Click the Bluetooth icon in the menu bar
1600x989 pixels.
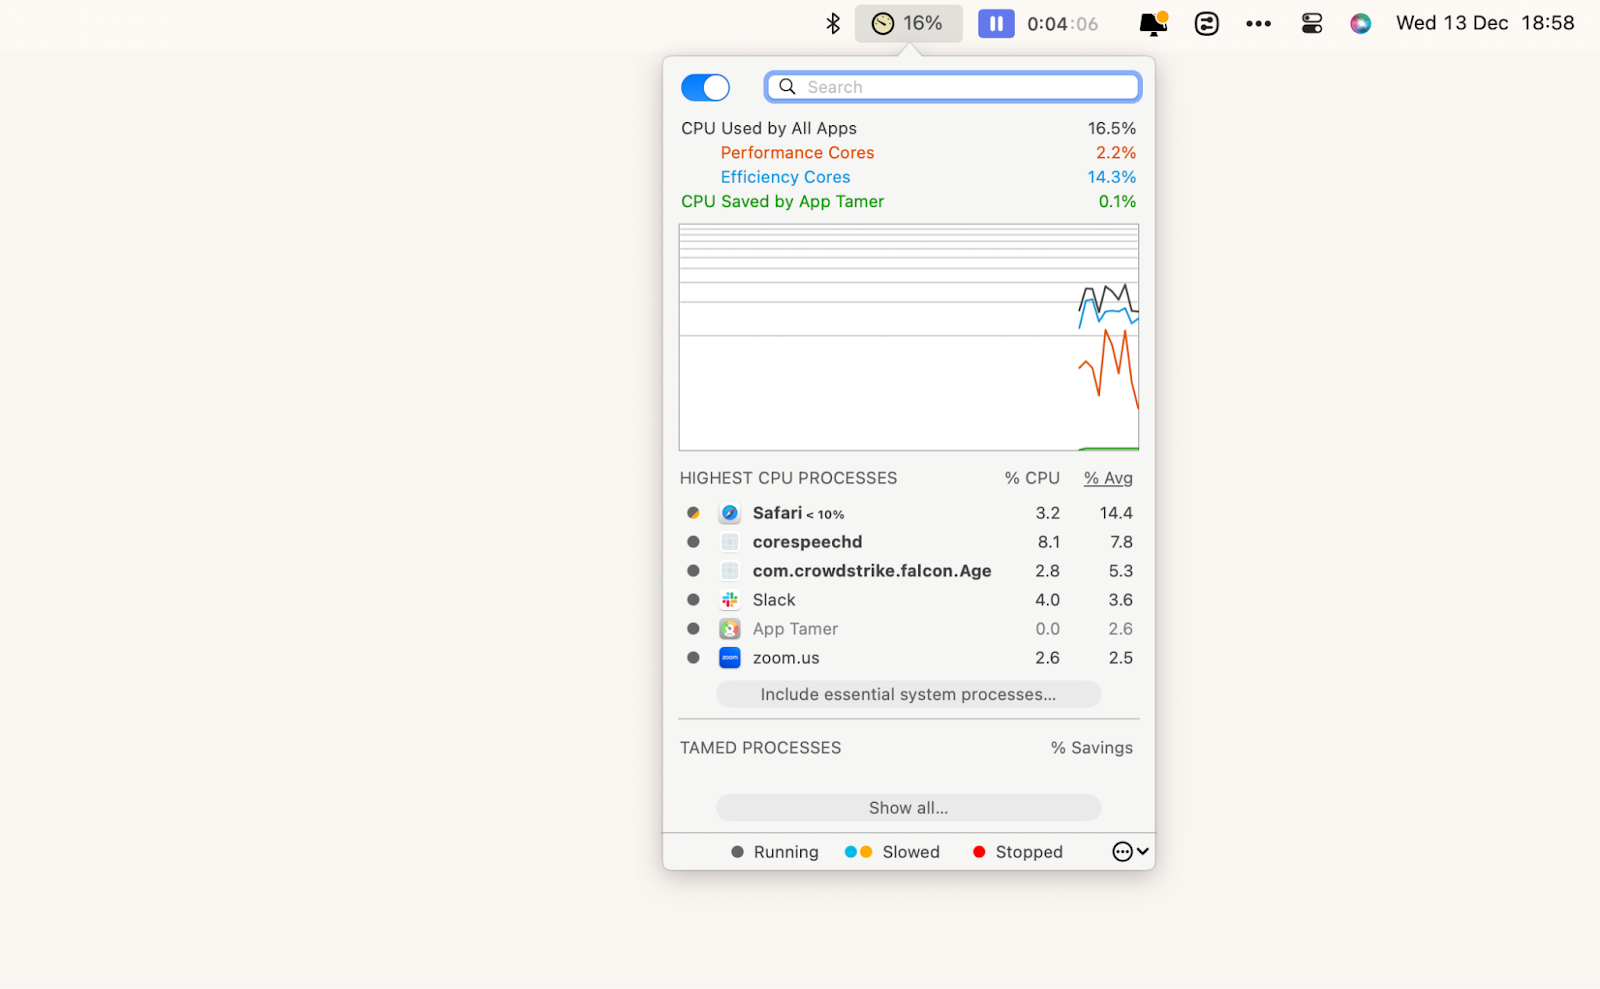coord(833,22)
